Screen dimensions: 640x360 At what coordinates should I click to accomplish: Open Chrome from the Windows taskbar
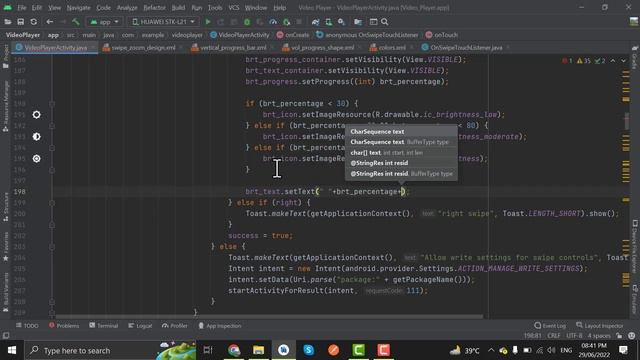[234, 350]
